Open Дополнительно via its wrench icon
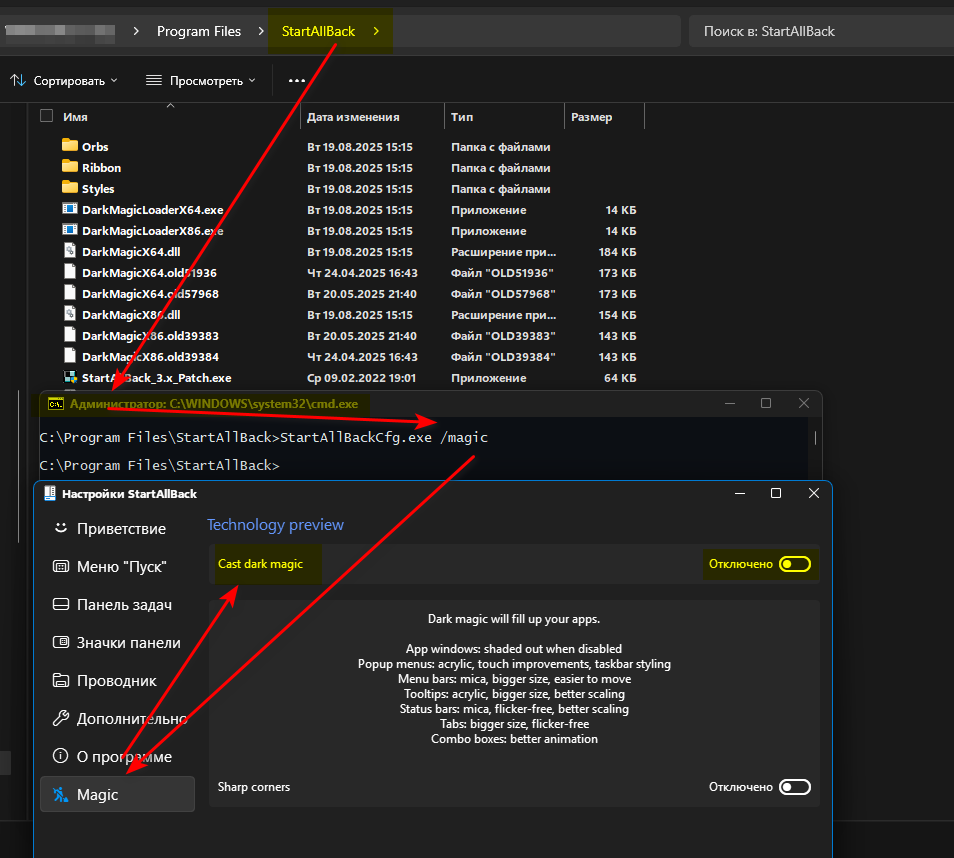The height and width of the screenshot is (858, 954). 61,719
